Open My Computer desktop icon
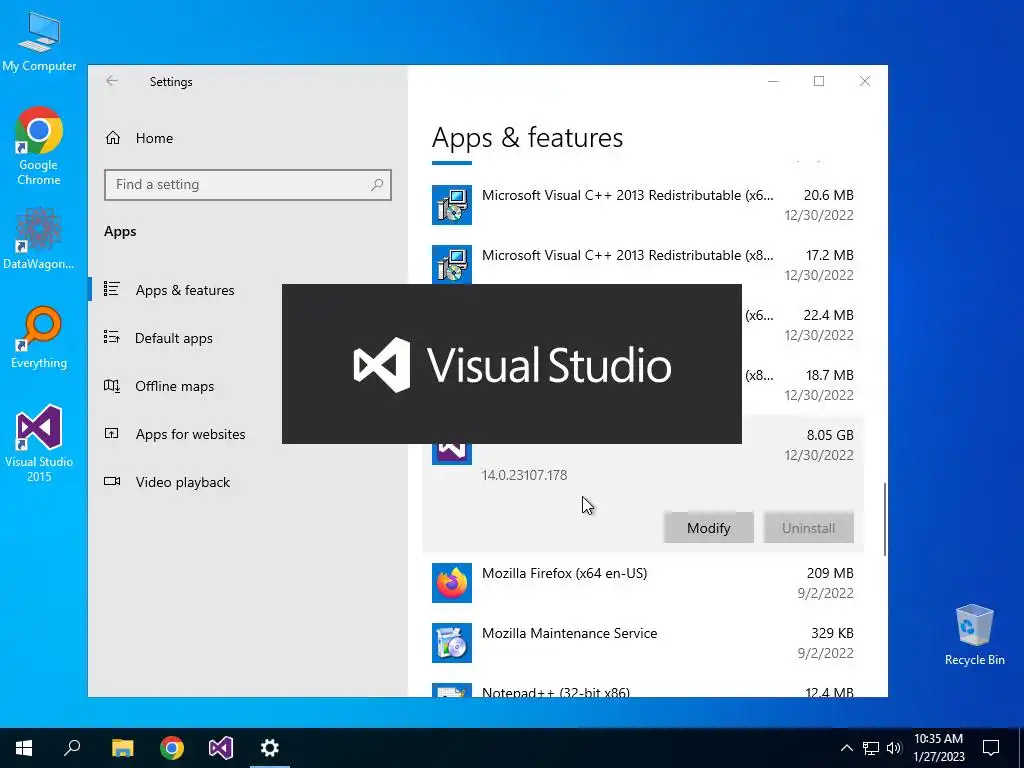Viewport: 1024px width, 768px height. click(x=39, y=40)
